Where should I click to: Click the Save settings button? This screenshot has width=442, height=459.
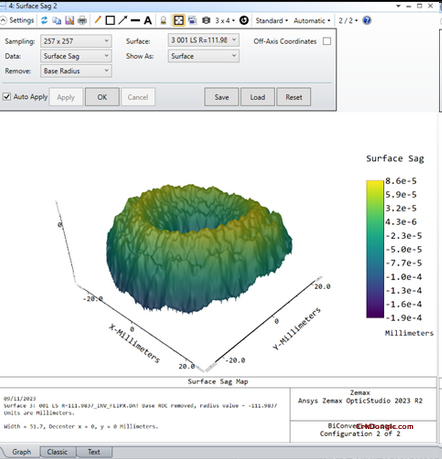coord(221,97)
